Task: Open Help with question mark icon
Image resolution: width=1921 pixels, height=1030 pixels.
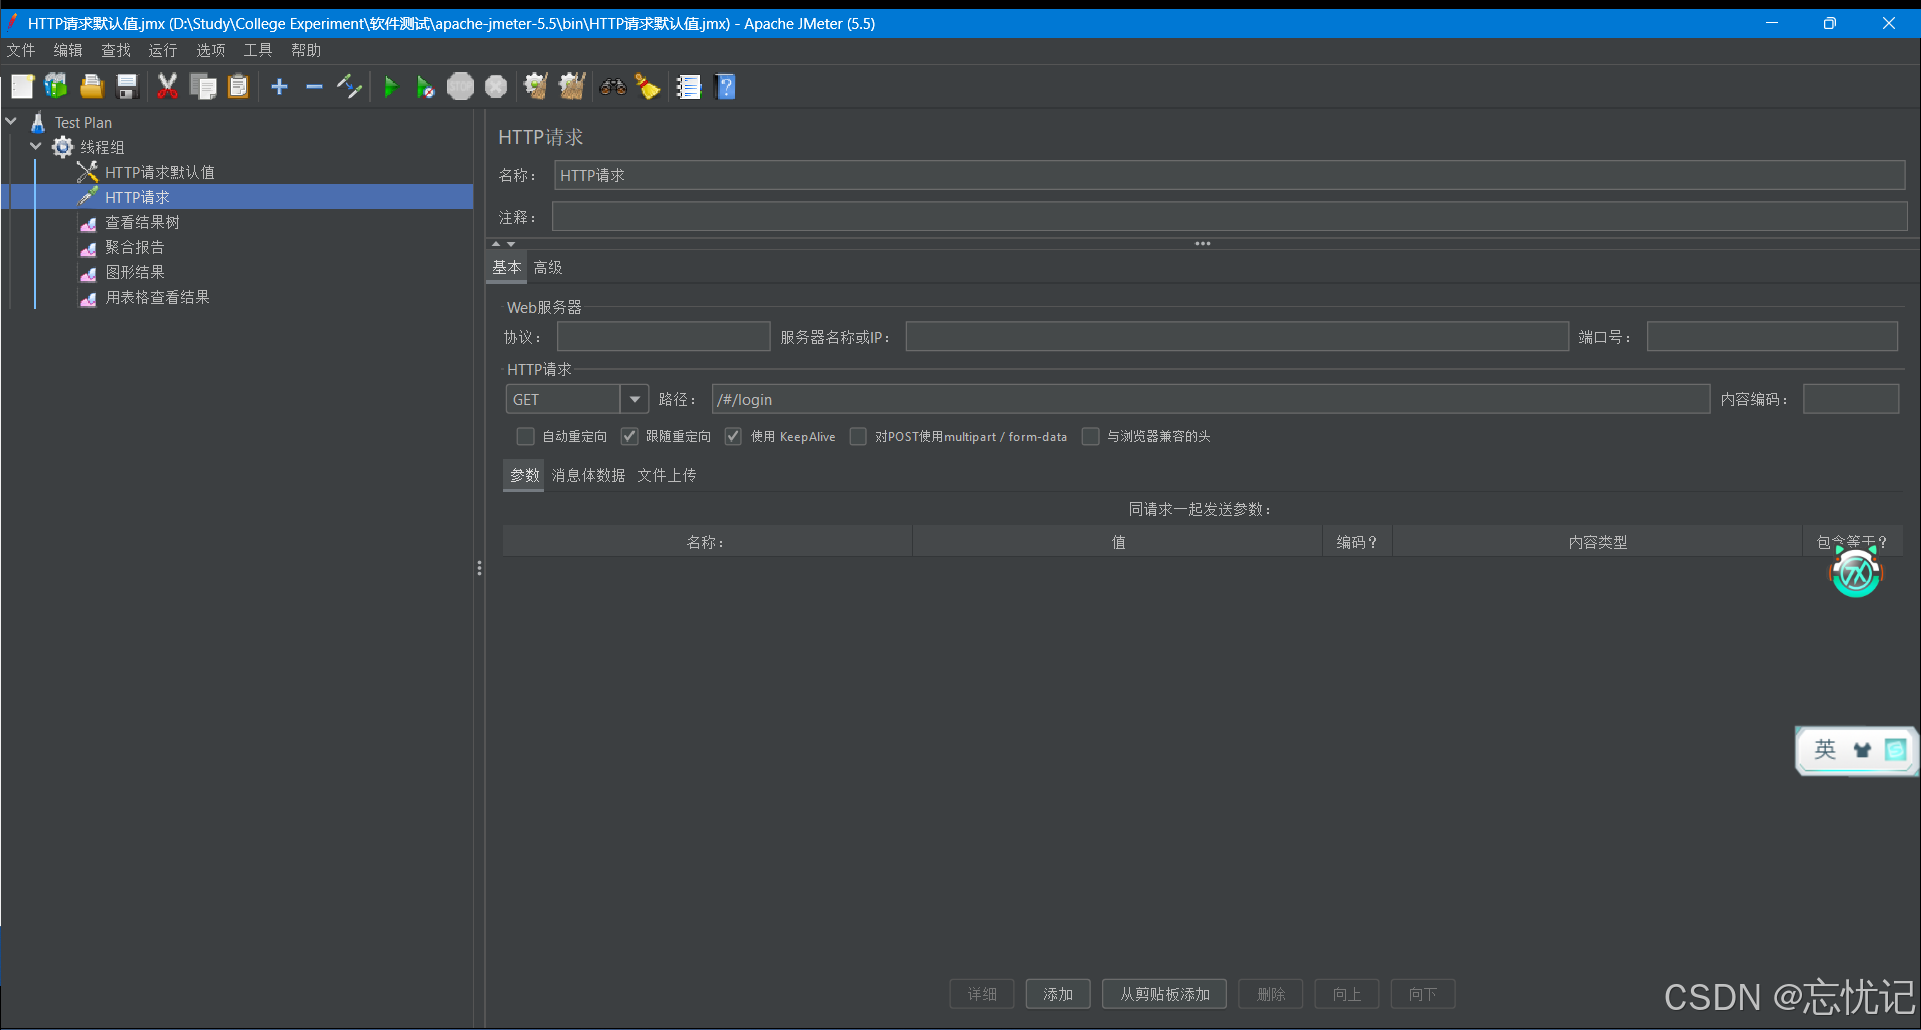Action: [726, 87]
